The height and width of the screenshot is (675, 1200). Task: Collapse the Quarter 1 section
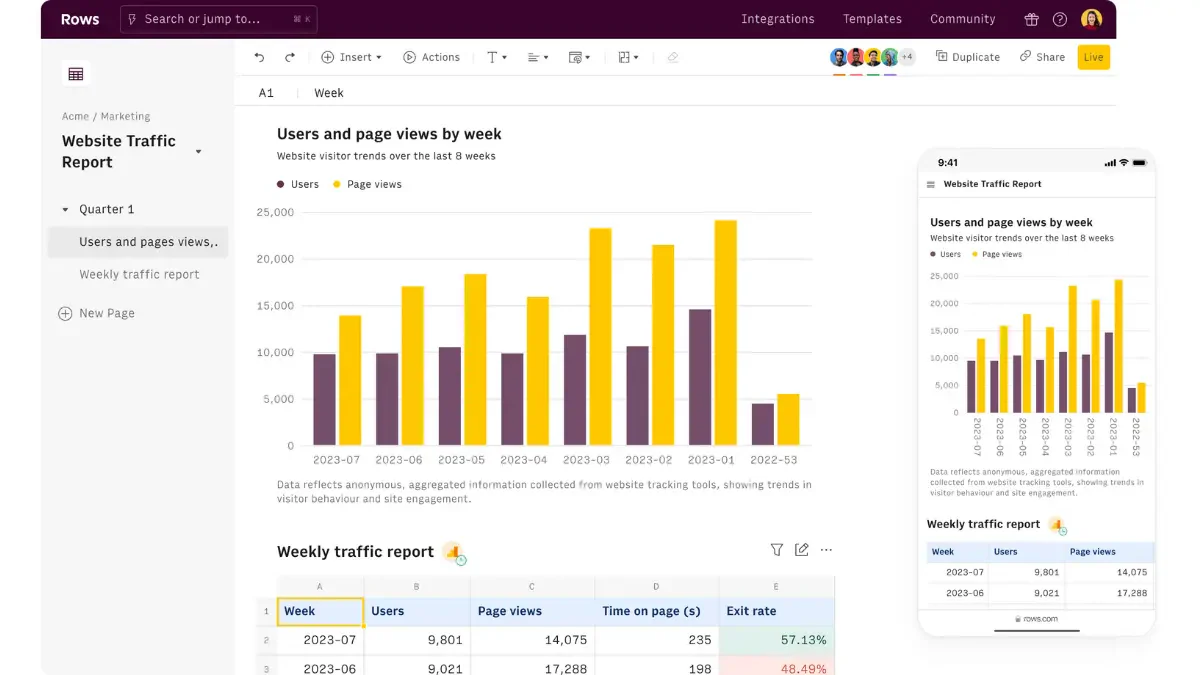66,210
